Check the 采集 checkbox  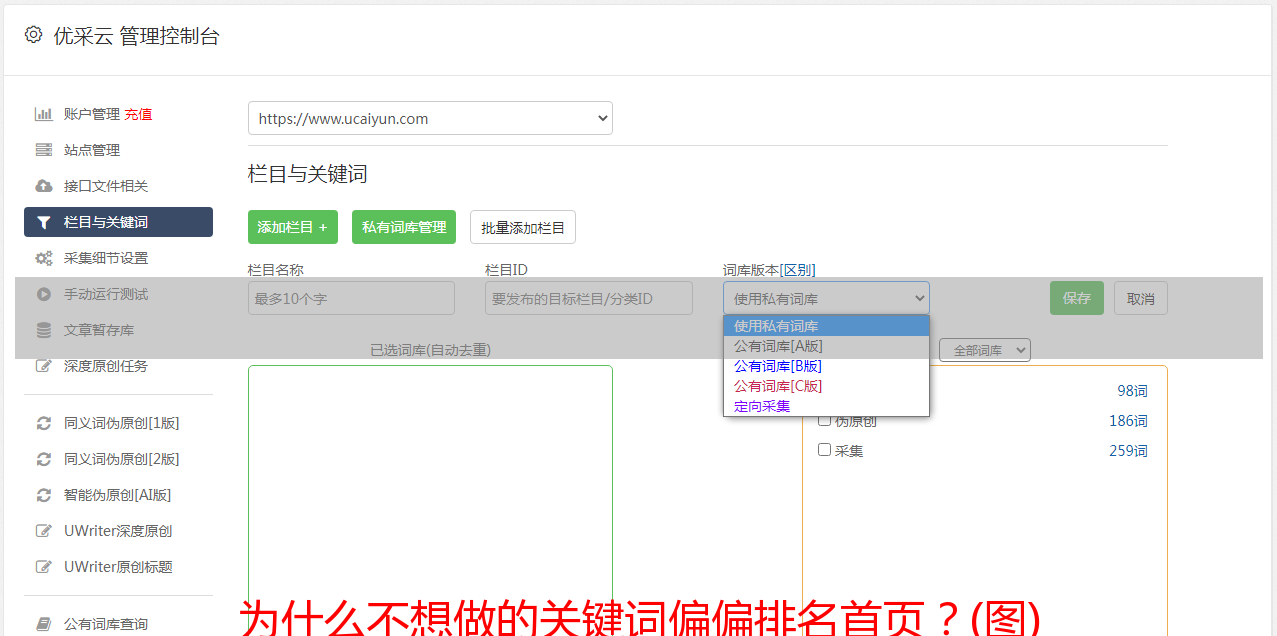click(825, 450)
